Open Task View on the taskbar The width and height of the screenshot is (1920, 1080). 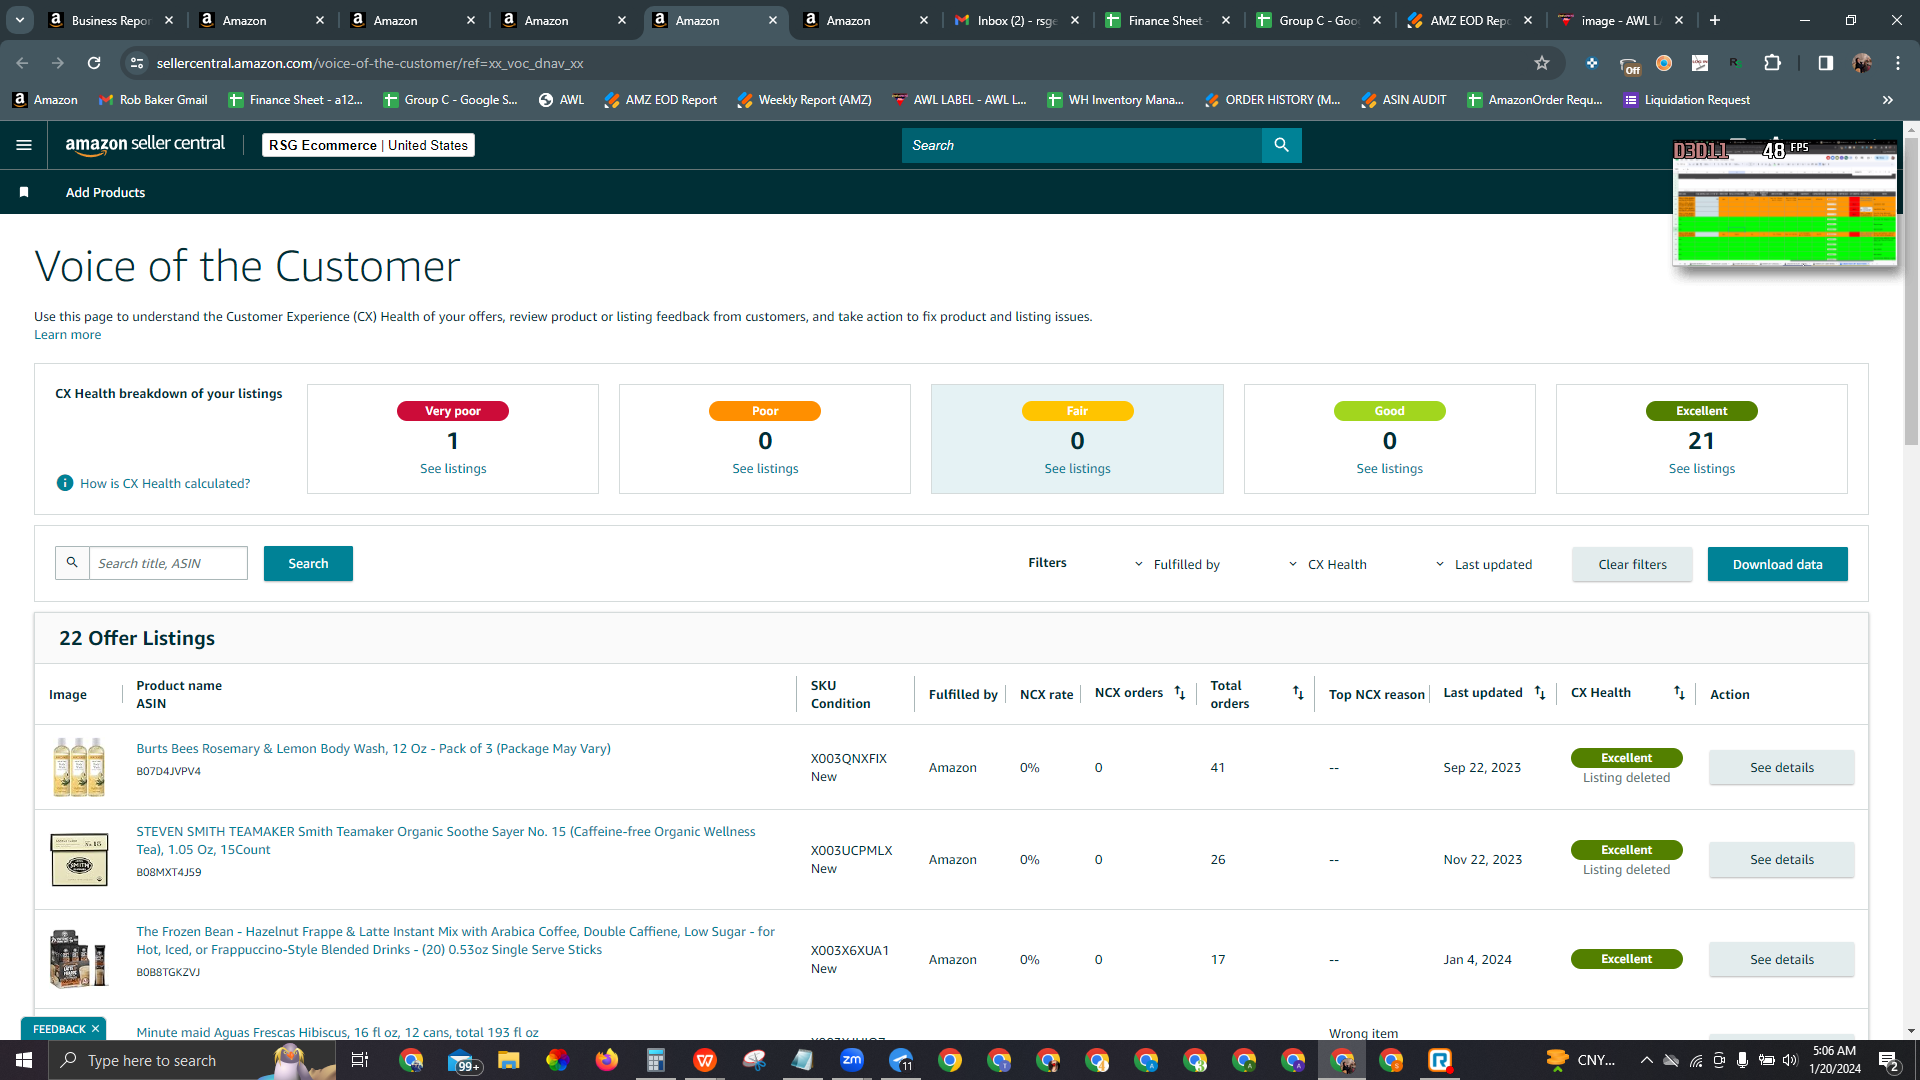pos(360,1060)
